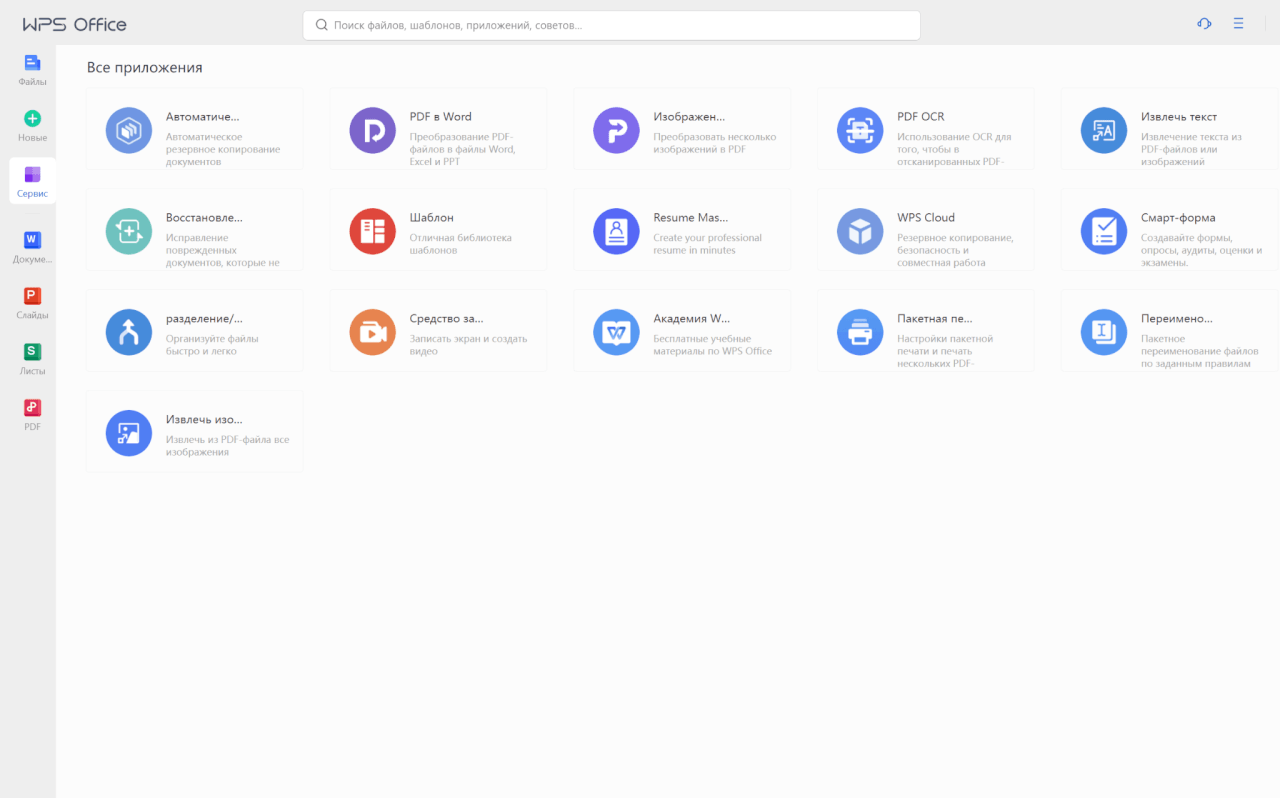1280x798 pixels.
Task: Click the search field at the top
Action: 610,24
